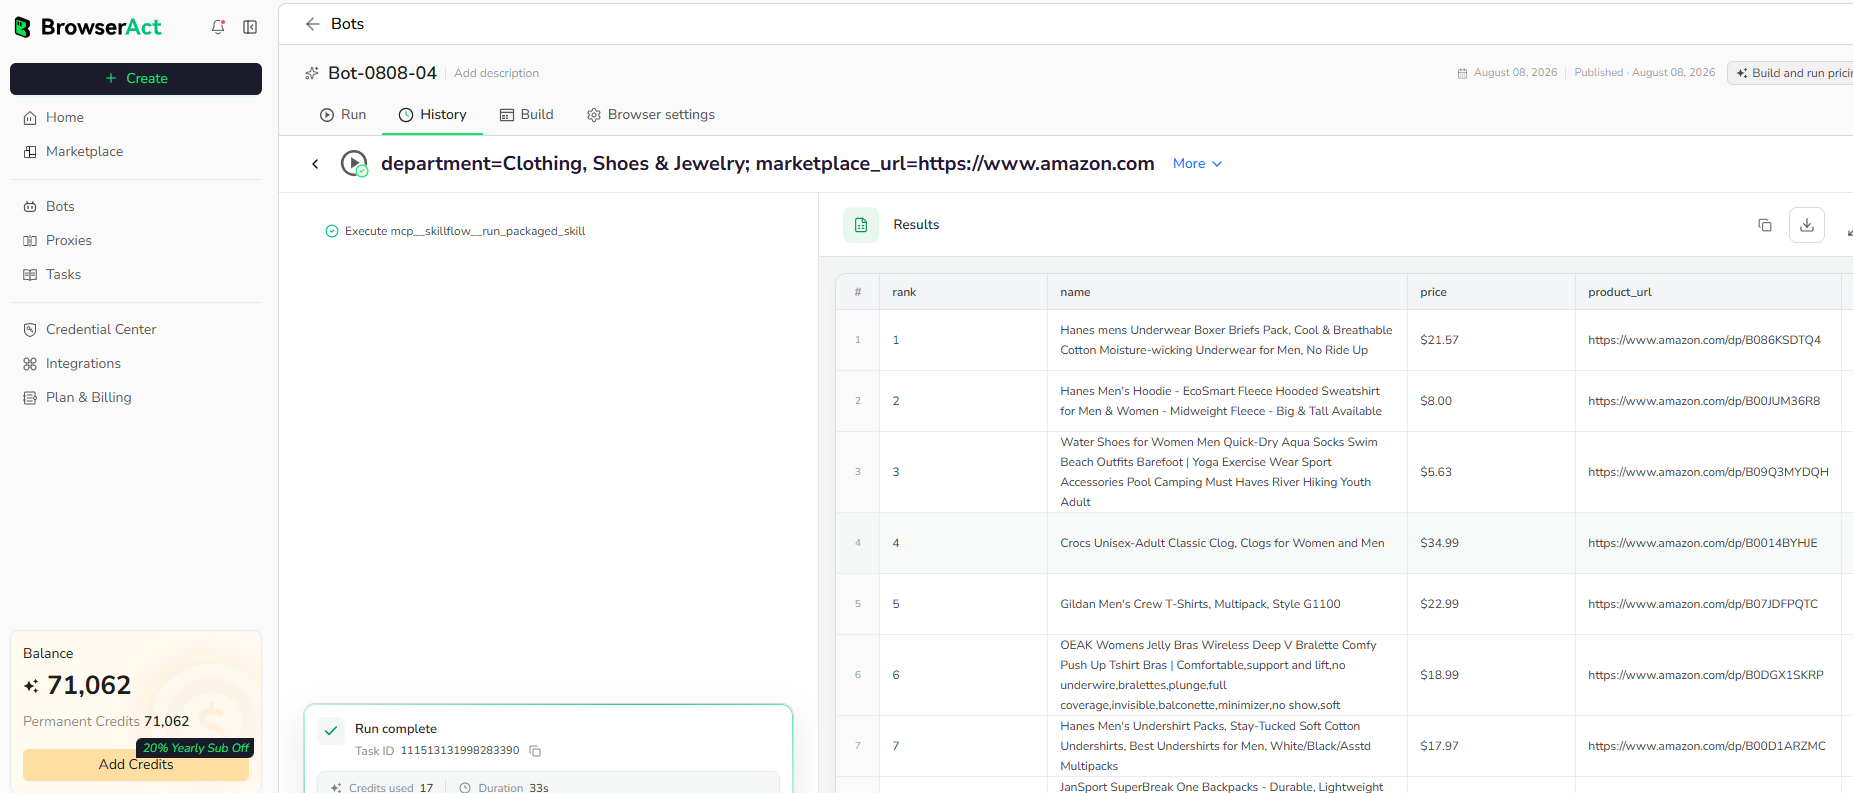Click the back arrow beside Bots

pyautogui.click(x=313, y=24)
